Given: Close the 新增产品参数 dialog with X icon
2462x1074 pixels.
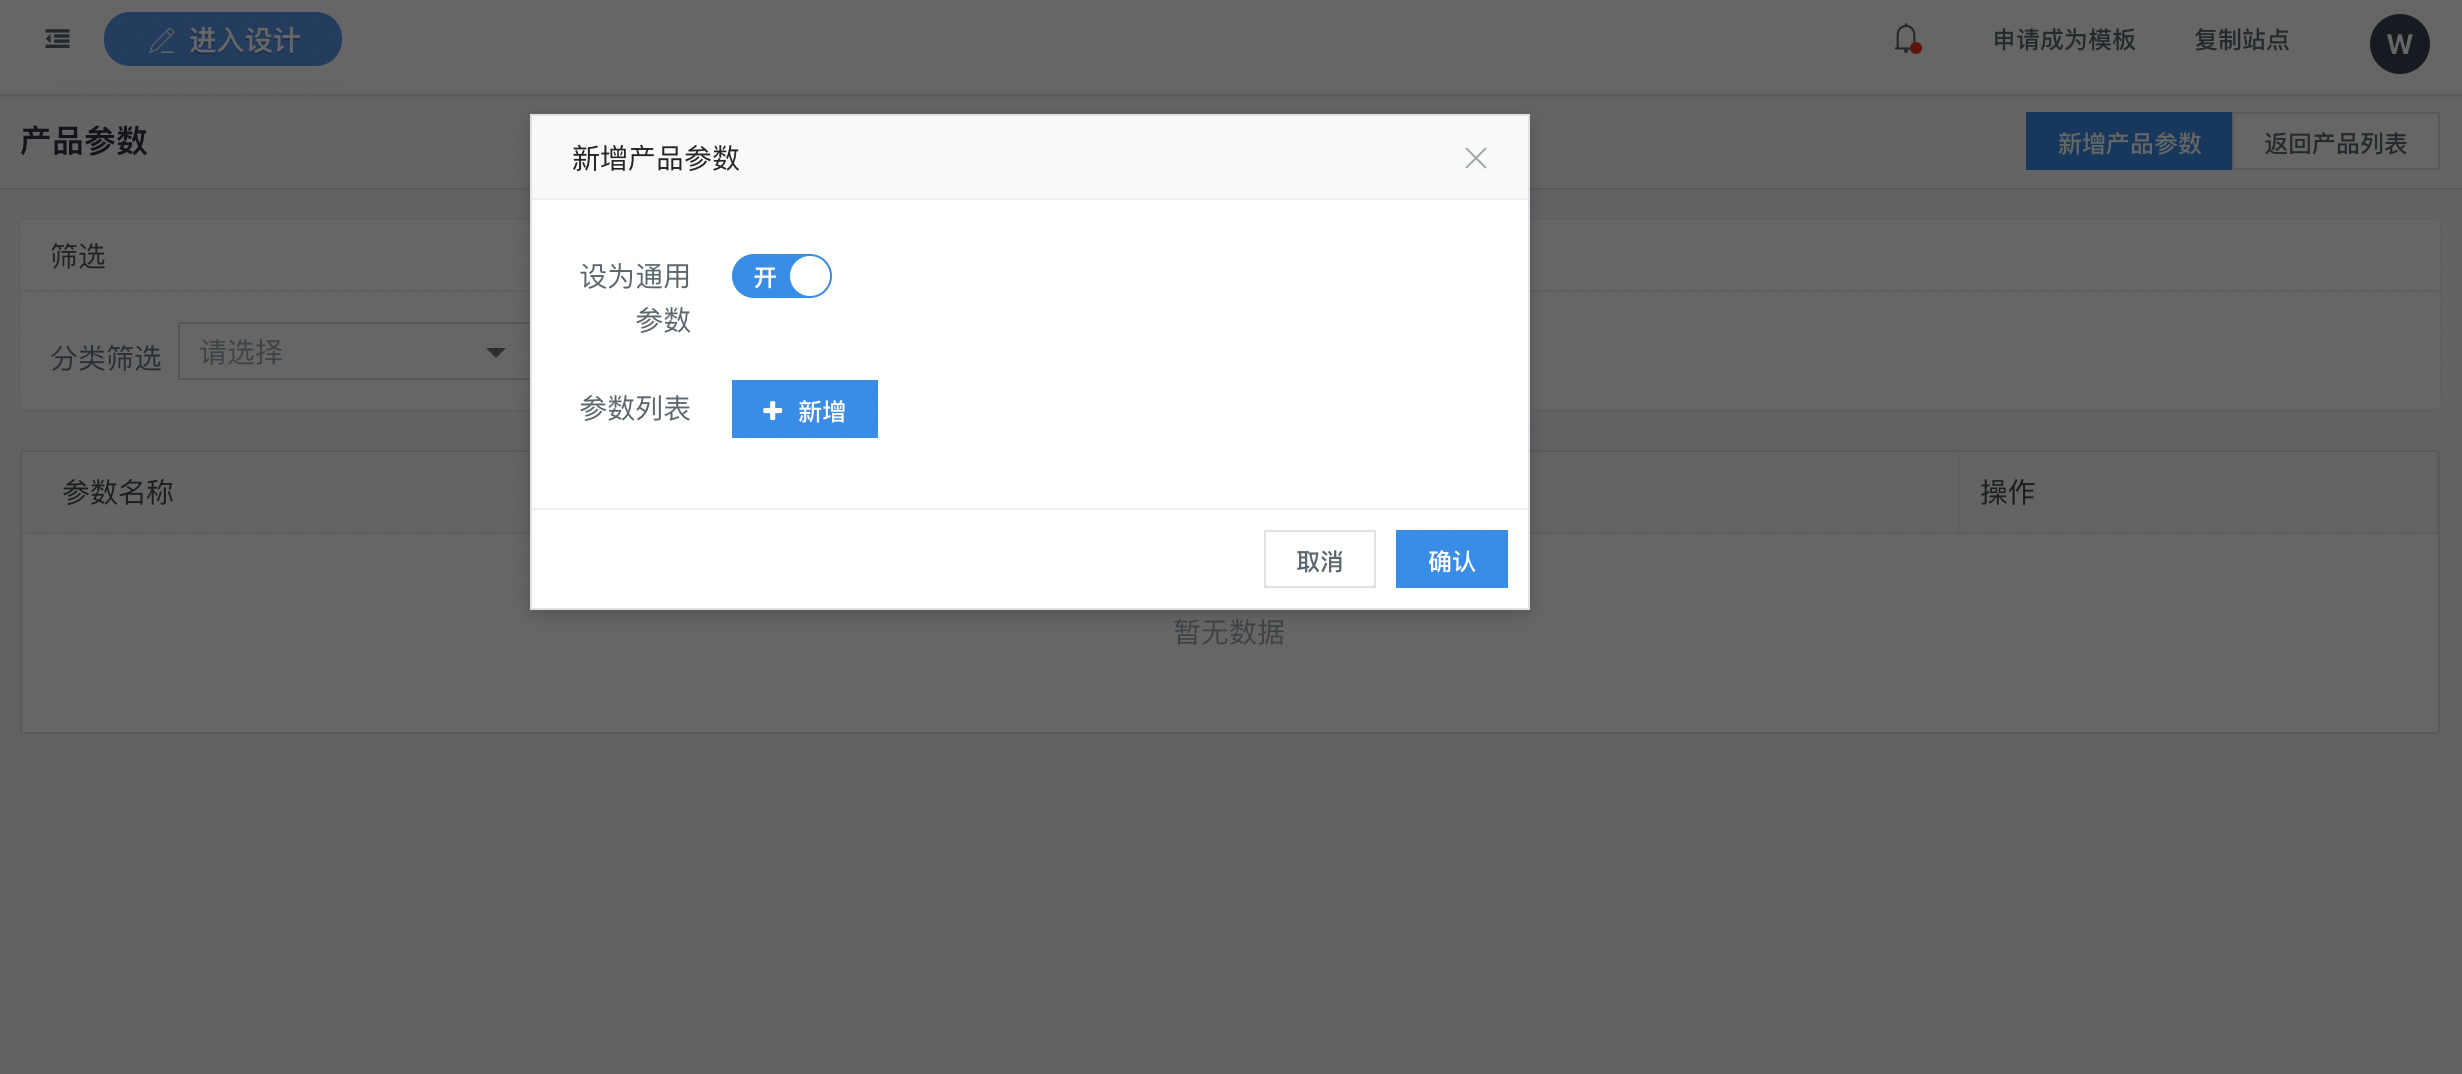Looking at the screenshot, I should coord(1475,158).
